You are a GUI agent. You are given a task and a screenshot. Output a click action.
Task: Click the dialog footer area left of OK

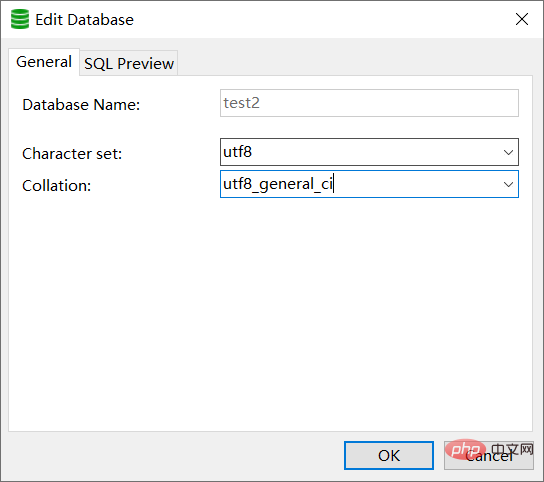173,456
